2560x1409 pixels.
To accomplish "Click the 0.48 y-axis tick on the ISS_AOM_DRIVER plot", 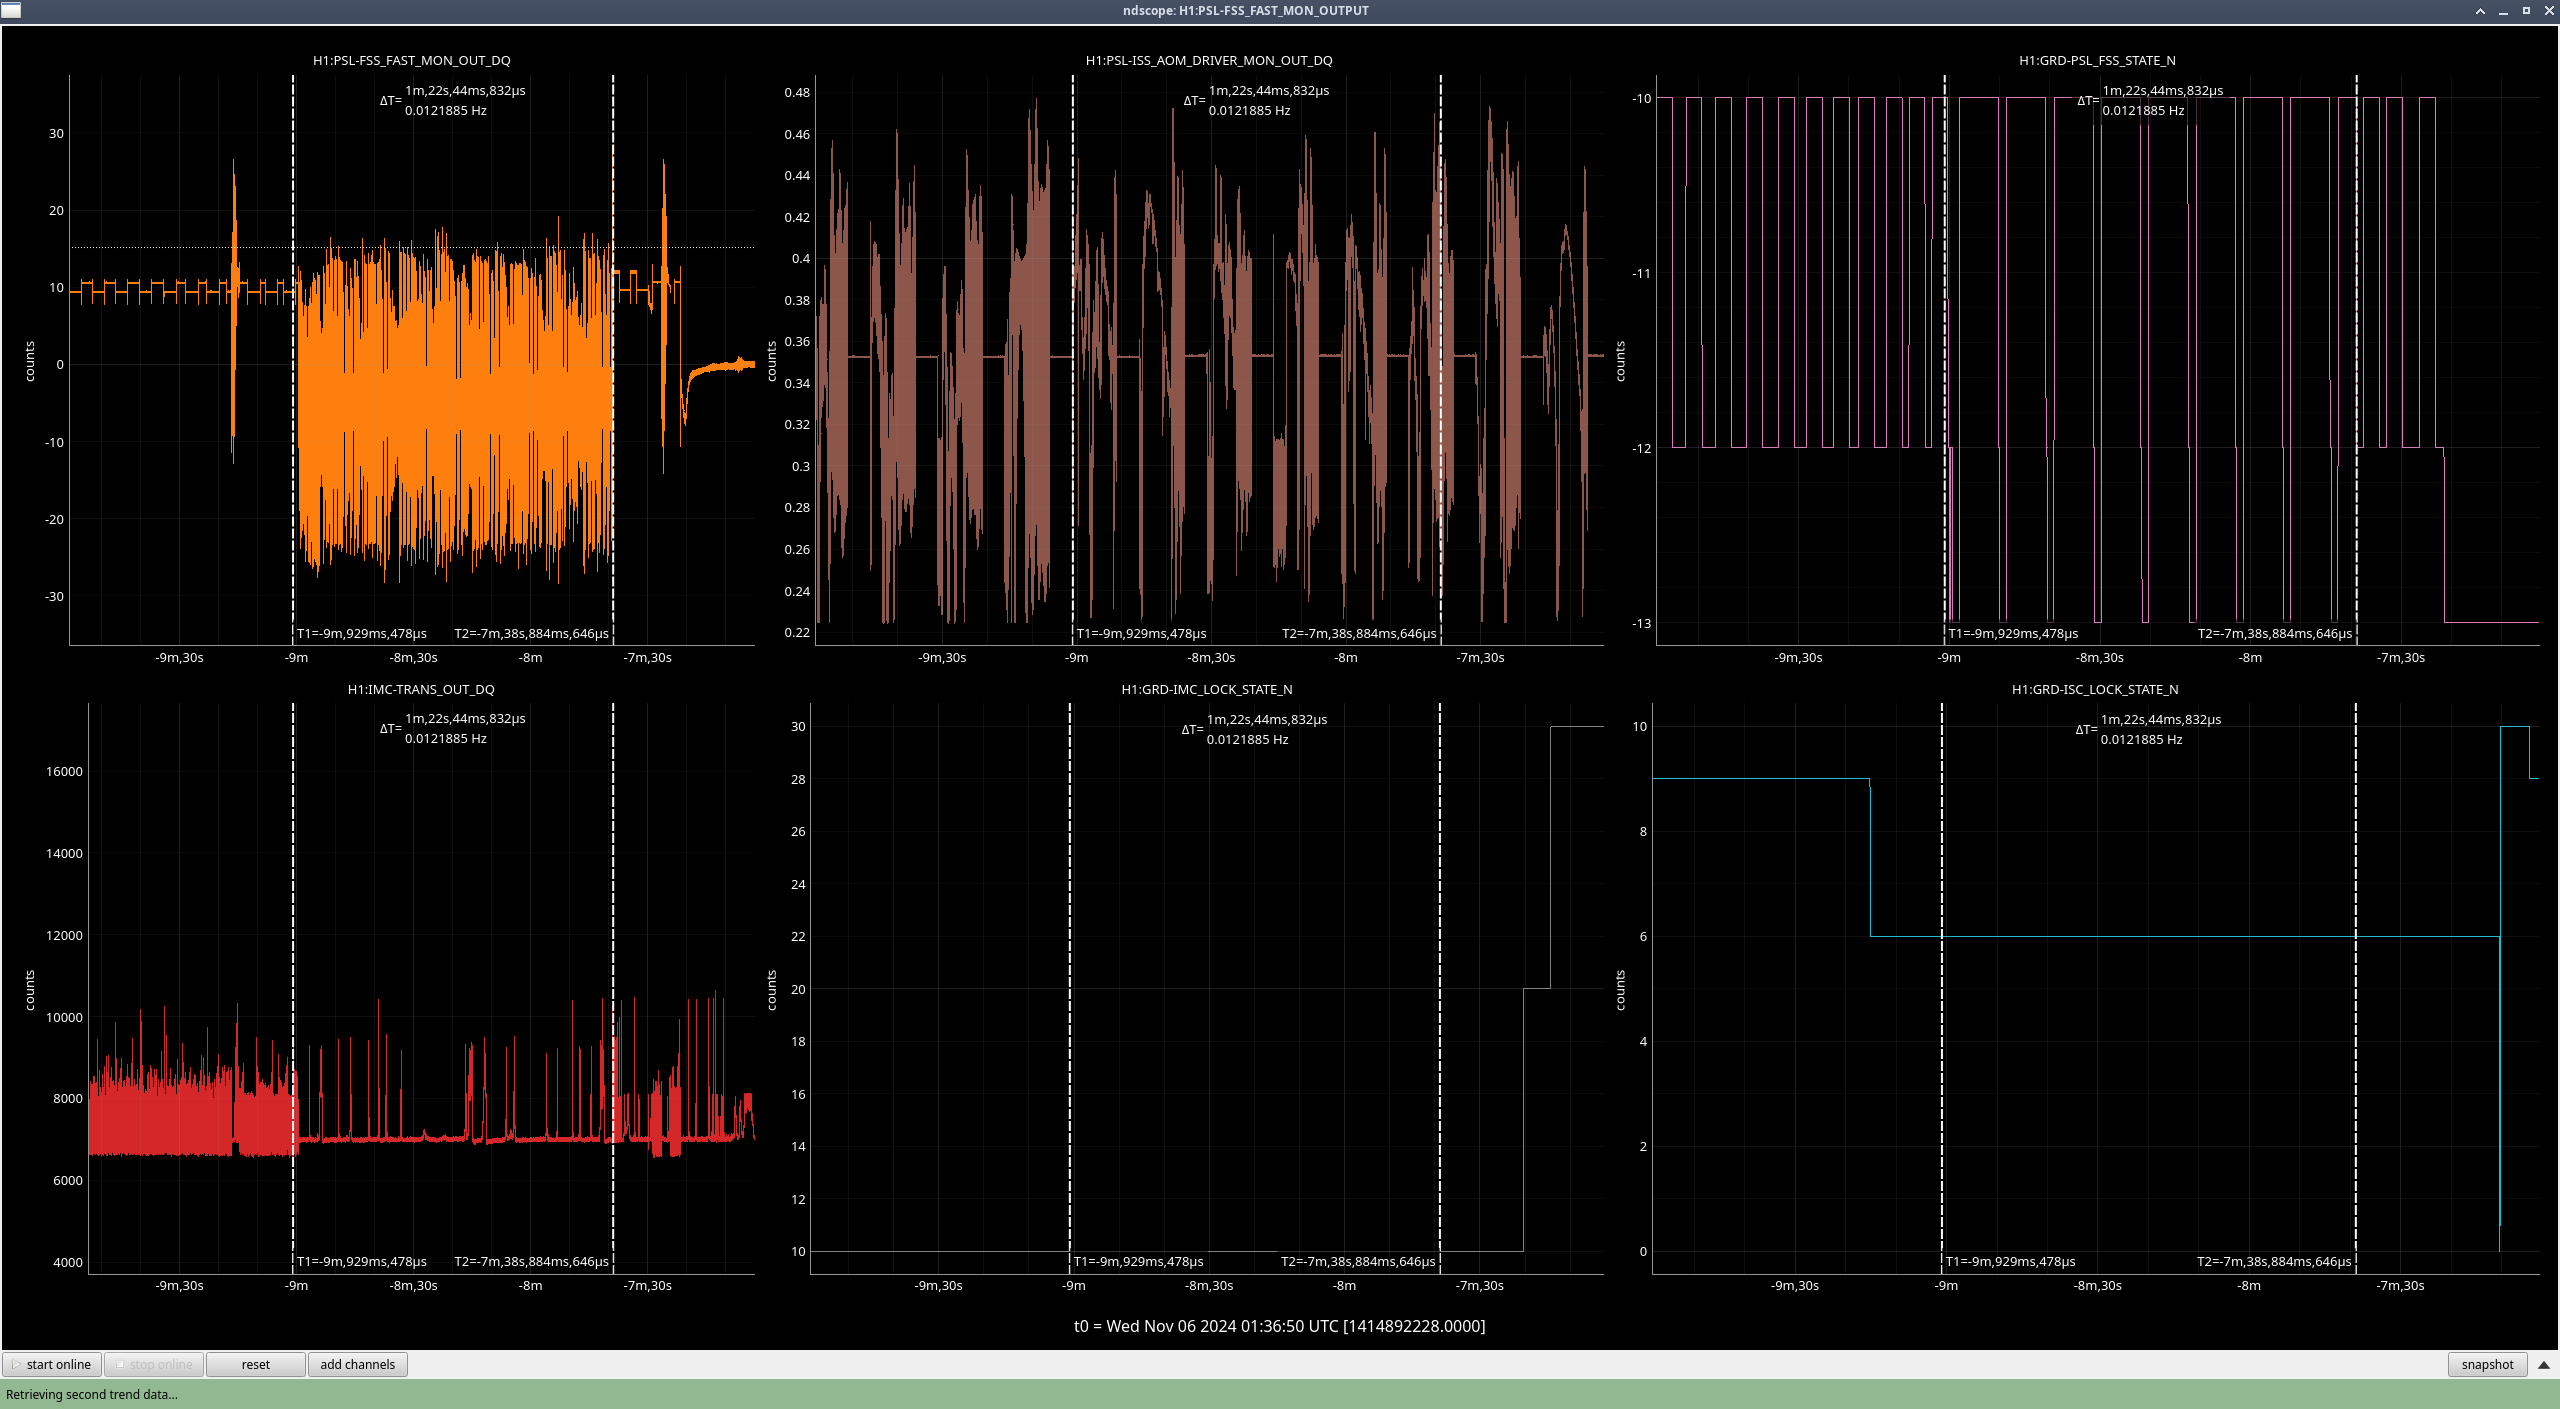I will tap(797, 92).
